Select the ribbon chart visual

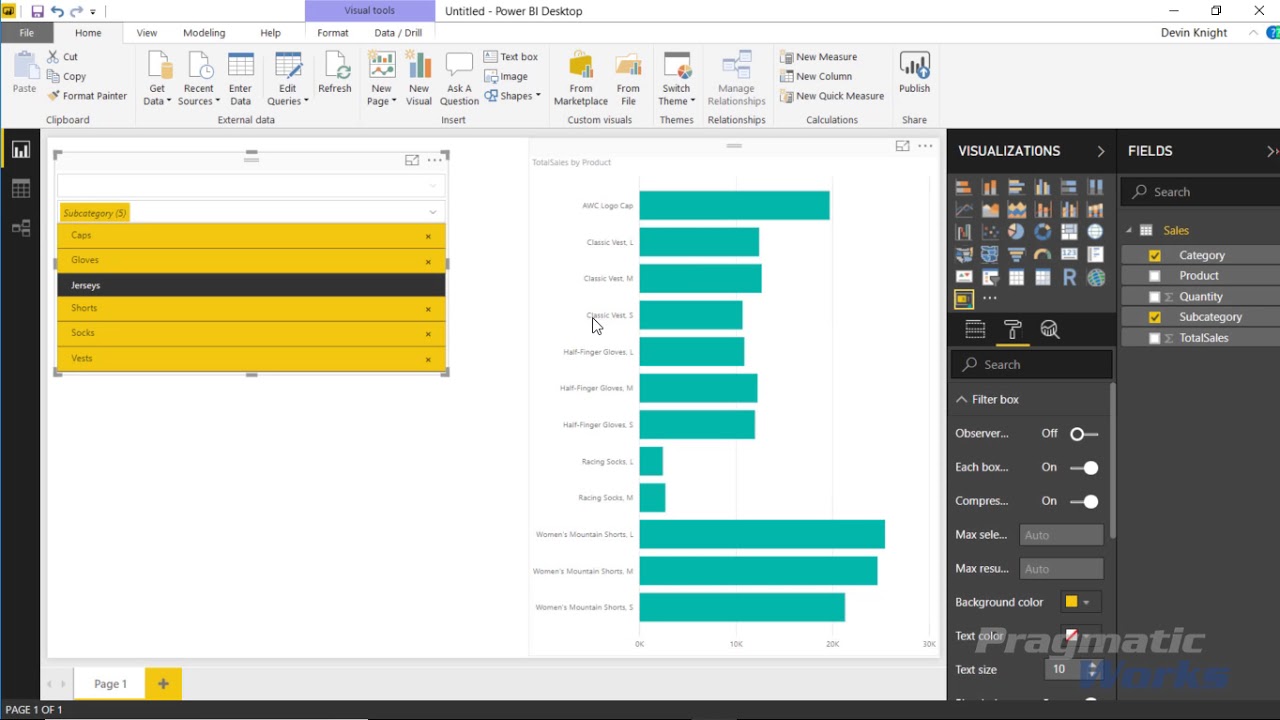click(1096, 210)
